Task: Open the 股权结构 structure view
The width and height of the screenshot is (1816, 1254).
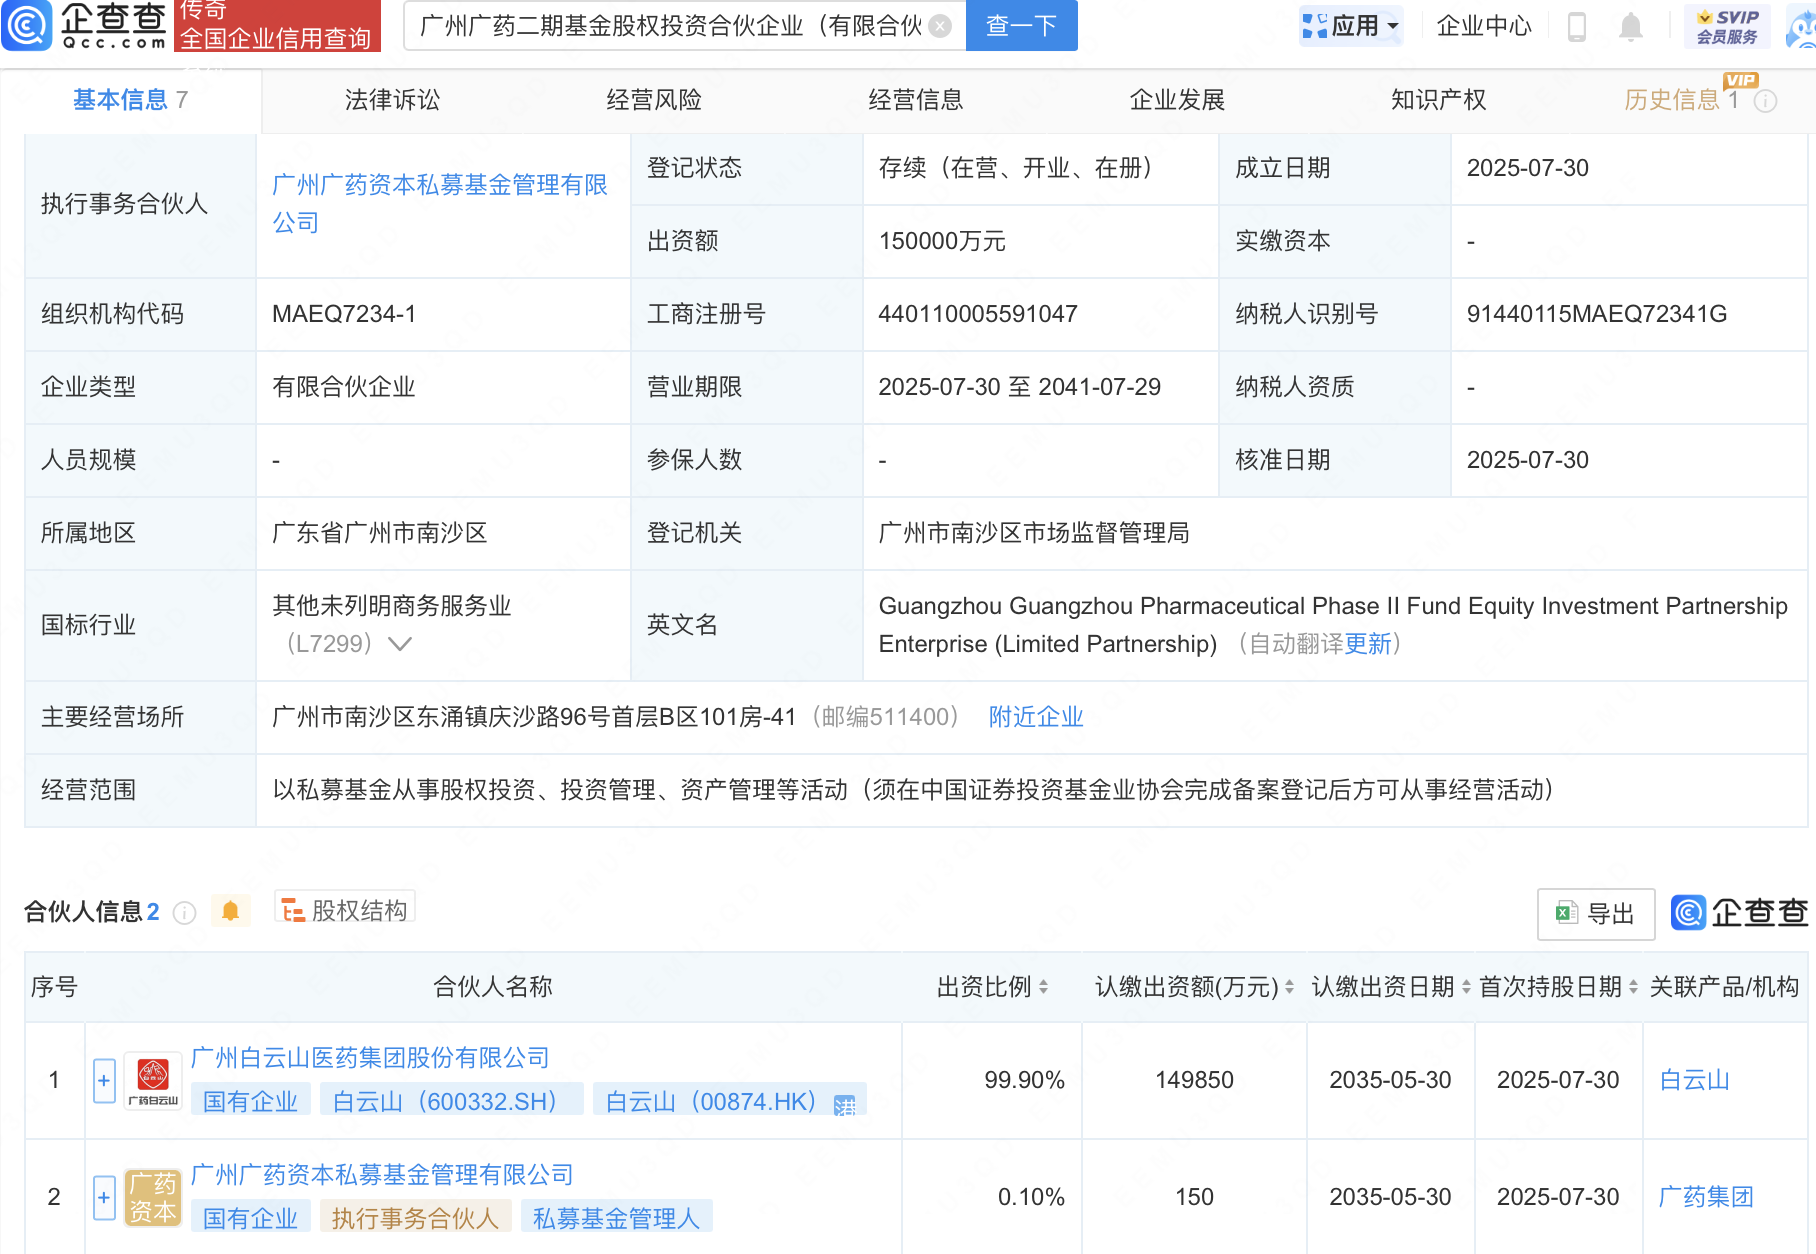Action: tap(344, 908)
